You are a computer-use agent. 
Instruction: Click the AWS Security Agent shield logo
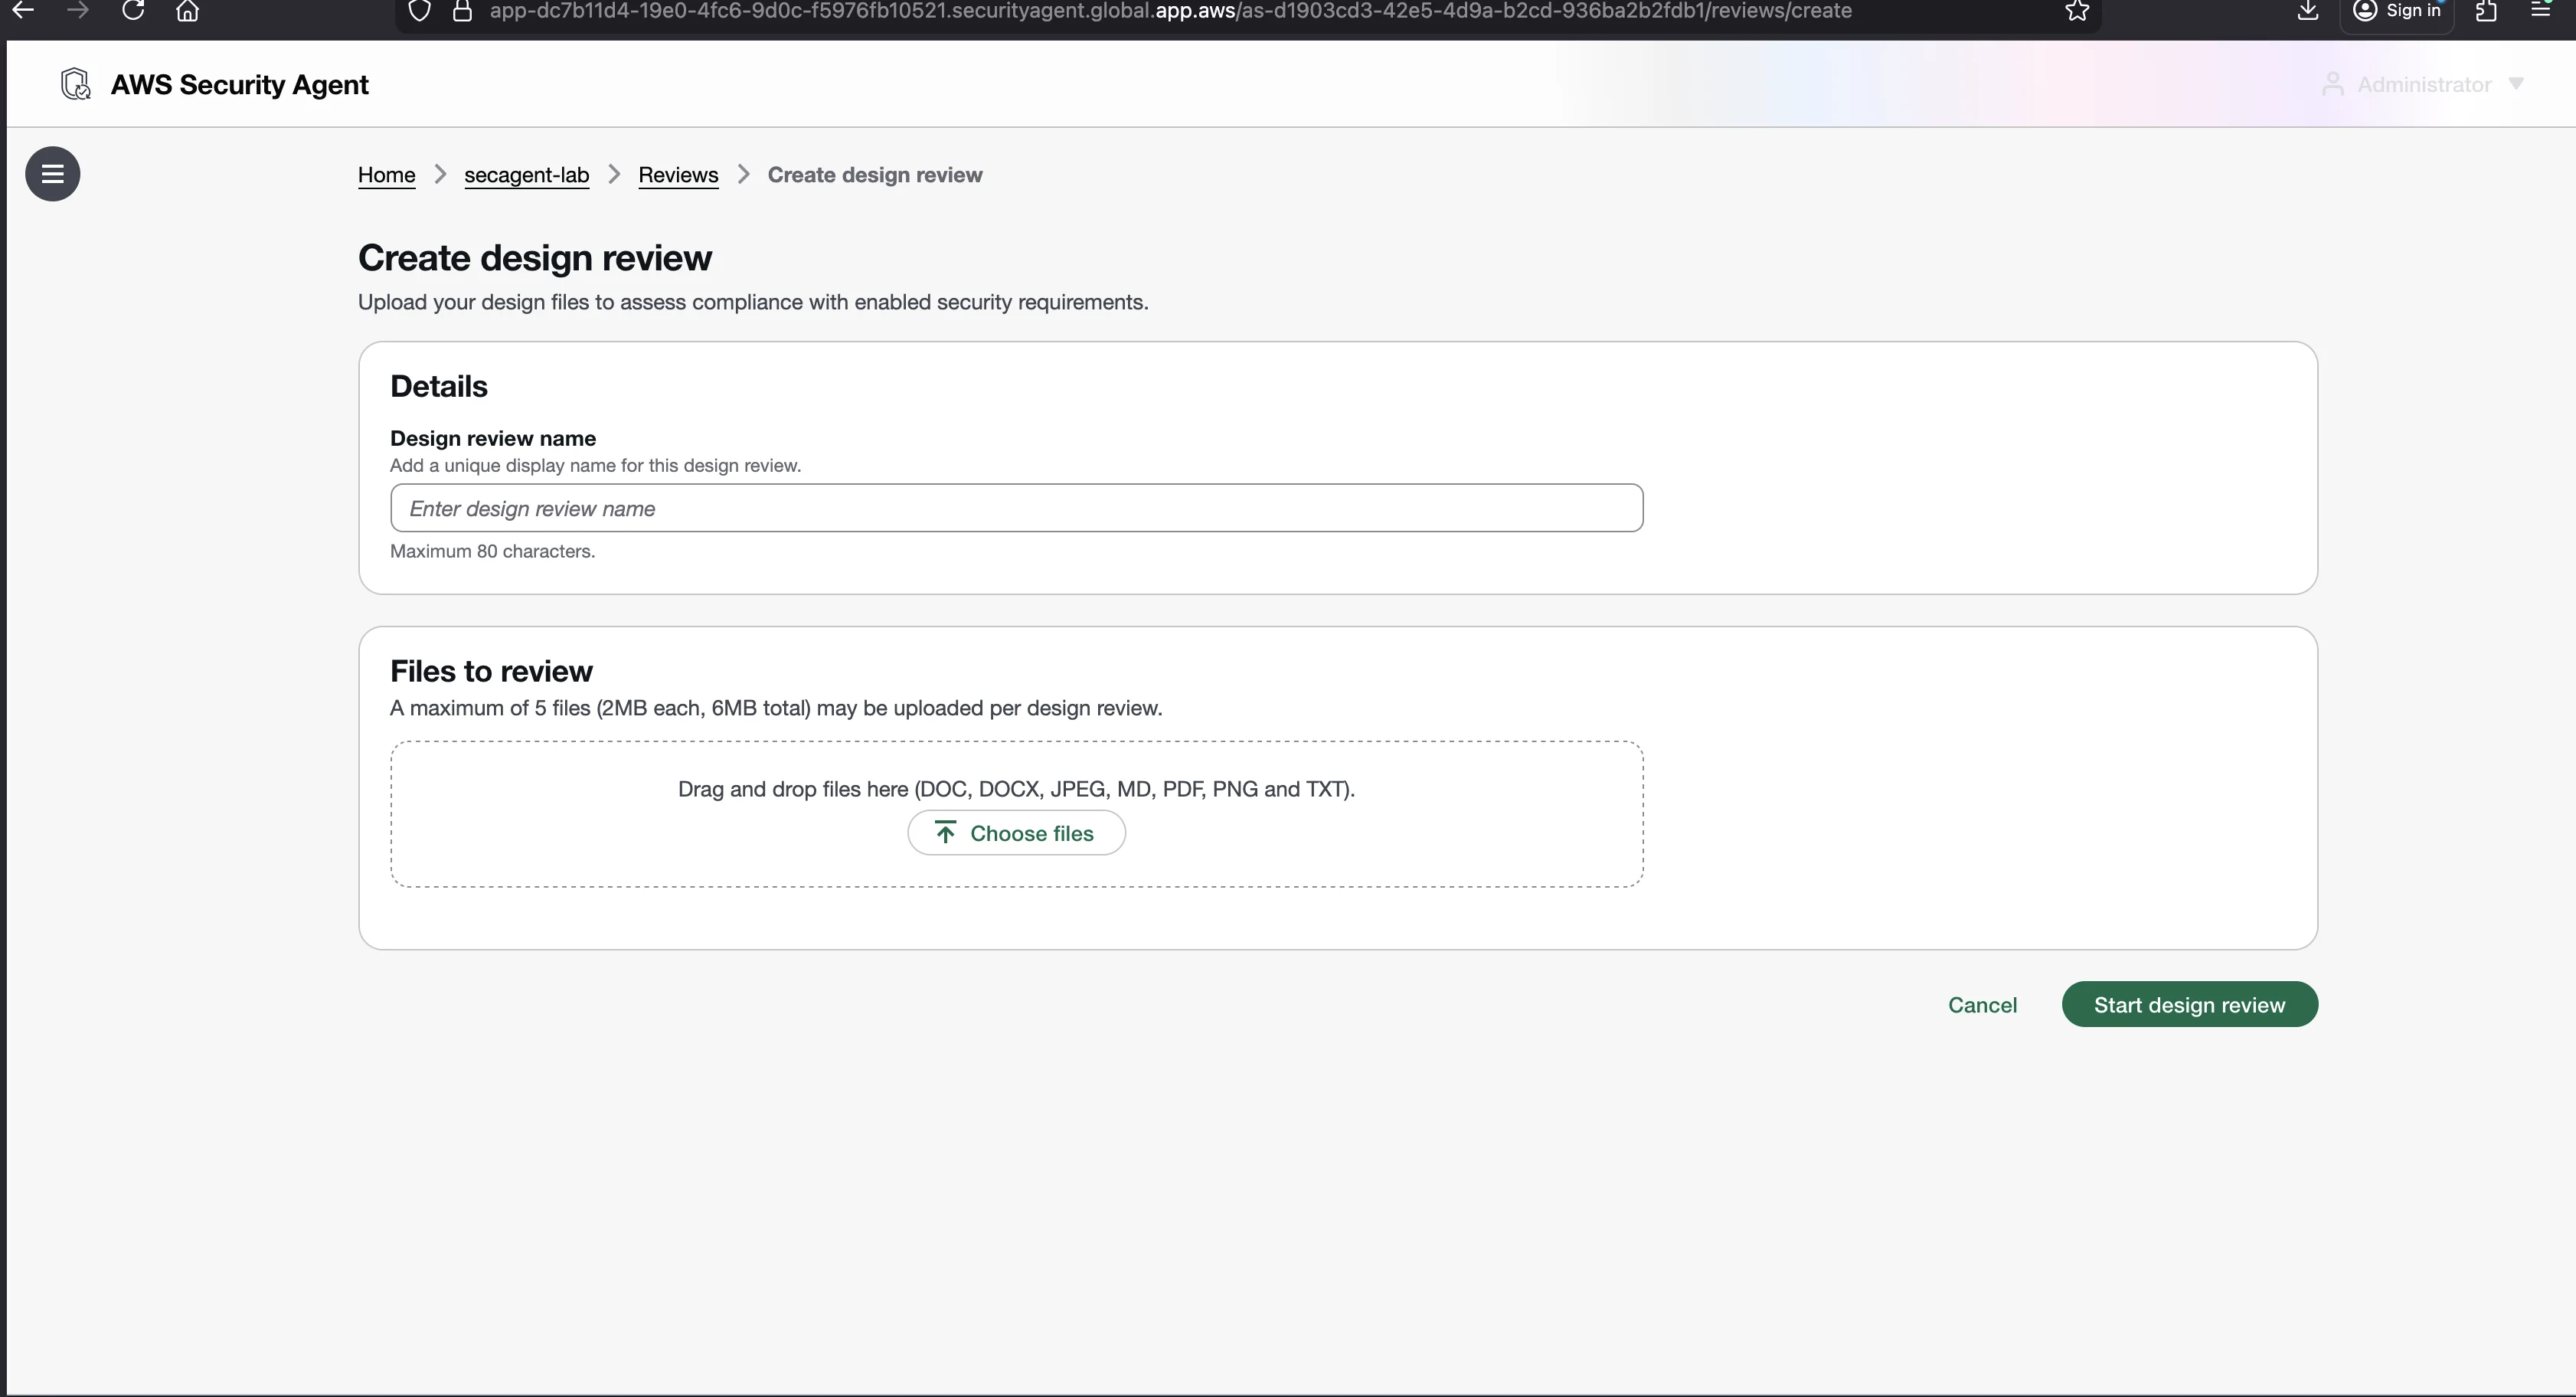[76, 84]
